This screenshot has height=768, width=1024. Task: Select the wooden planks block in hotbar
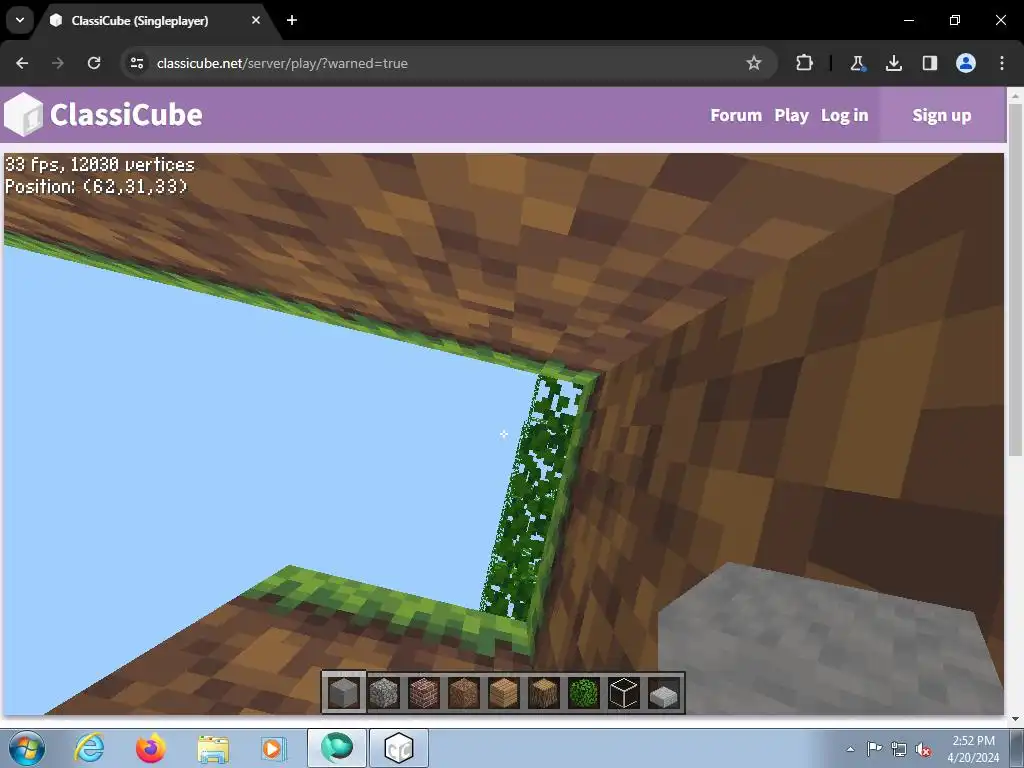tap(504, 692)
